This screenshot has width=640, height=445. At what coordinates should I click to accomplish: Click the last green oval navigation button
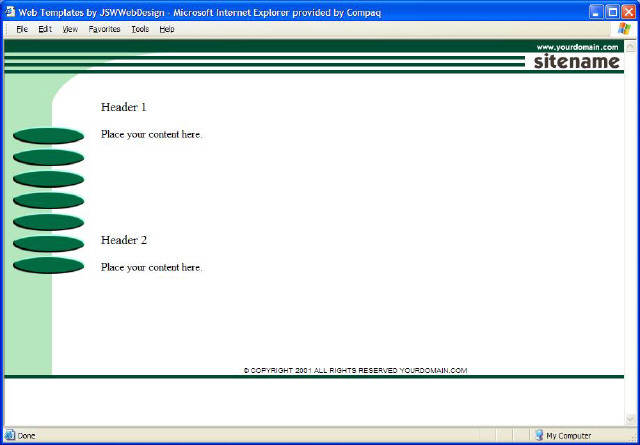(x=48, y=265)
